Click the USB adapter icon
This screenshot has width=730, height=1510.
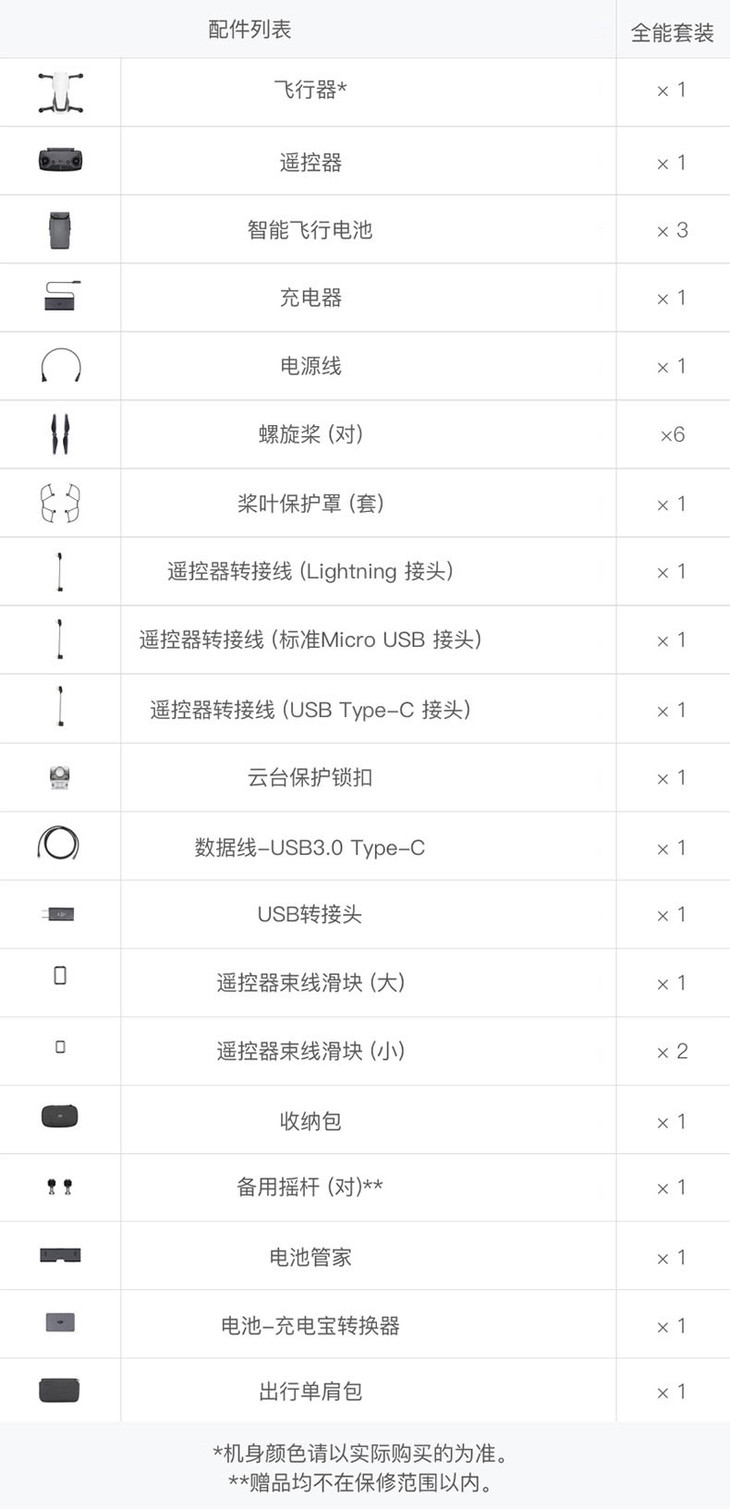(x=60, y=914)
